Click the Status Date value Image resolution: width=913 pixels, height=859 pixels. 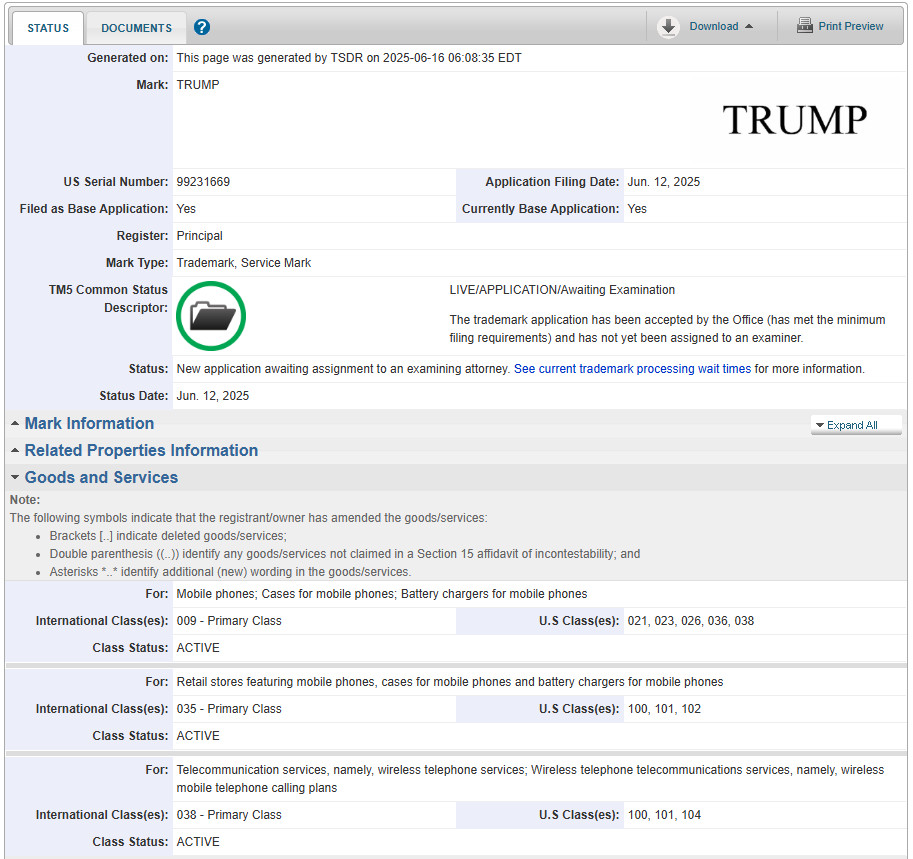tap(213, 395)
